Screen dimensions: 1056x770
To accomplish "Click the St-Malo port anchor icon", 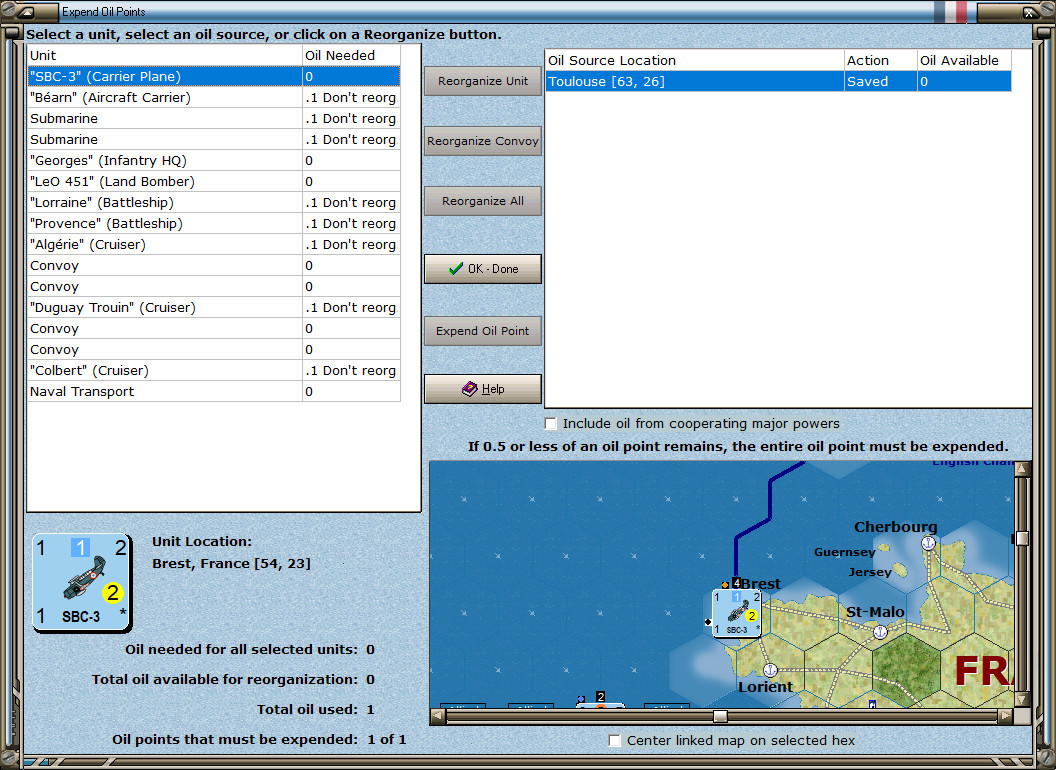I will pos(880,631).
